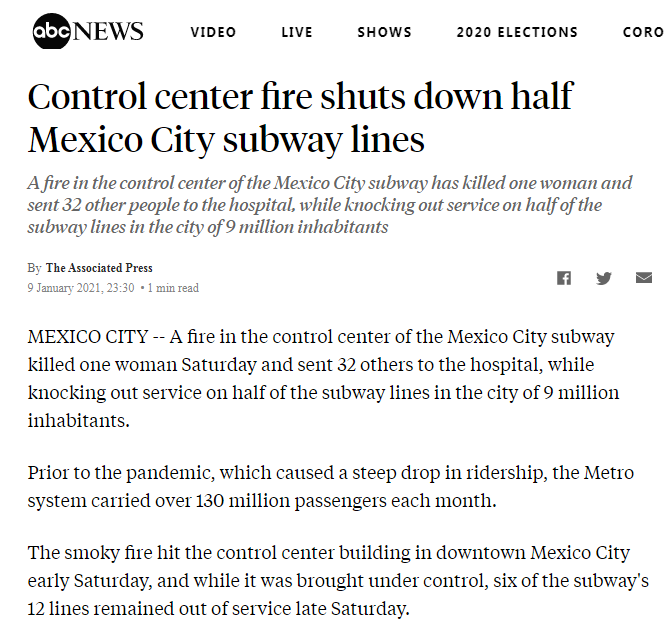
Task: Select 2020 ELECTIONS in the navigation bar
Action: click(517, 32)
